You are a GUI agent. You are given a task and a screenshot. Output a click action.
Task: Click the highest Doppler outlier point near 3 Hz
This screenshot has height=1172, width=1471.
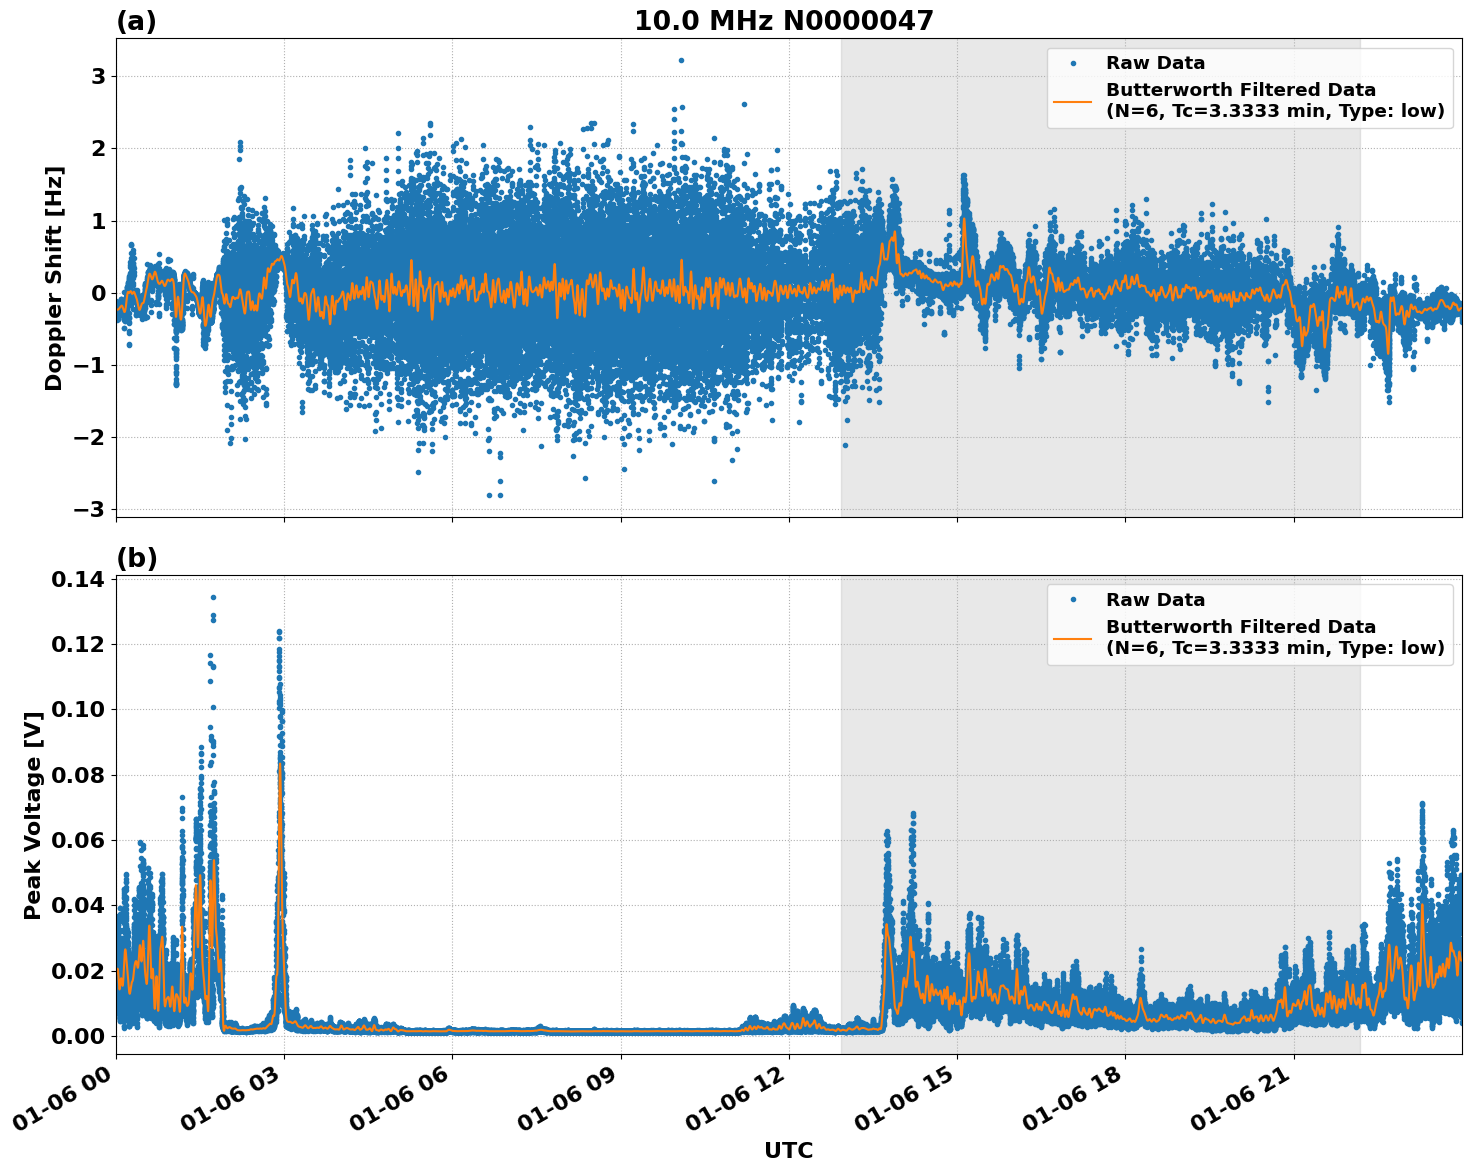tap(680, 61)
